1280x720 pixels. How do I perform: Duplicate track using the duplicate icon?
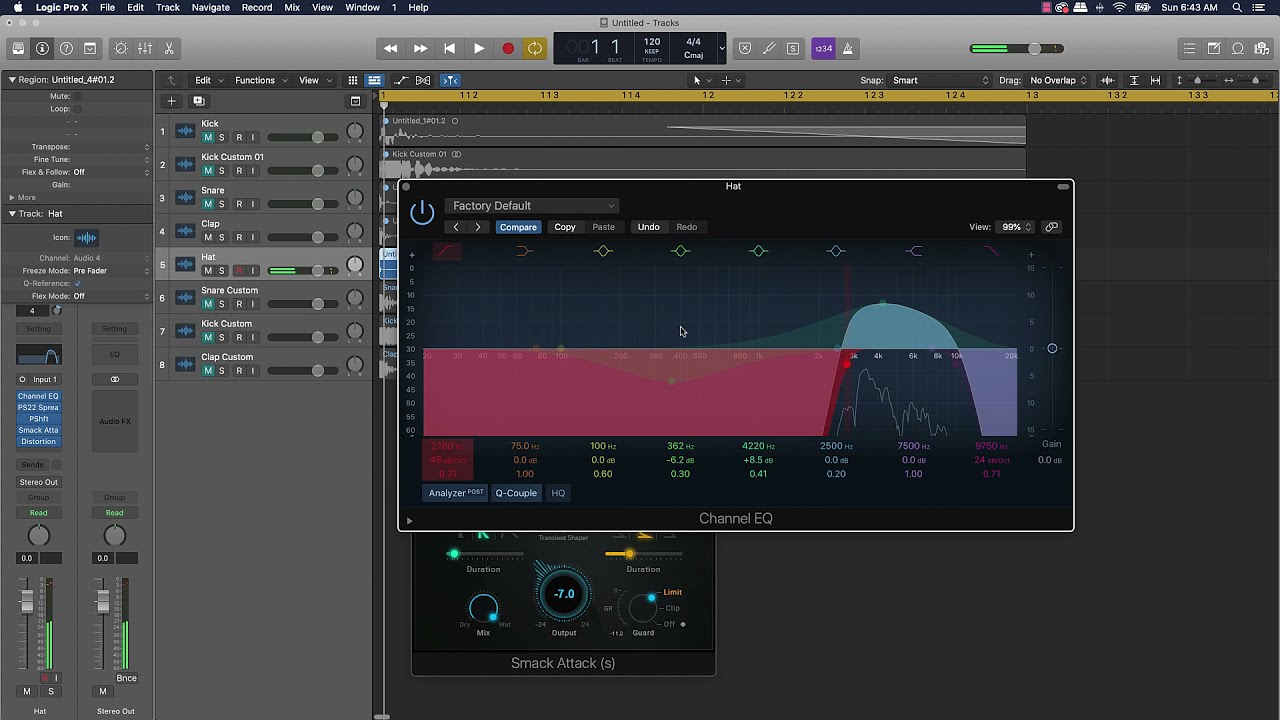click(198, 101)
